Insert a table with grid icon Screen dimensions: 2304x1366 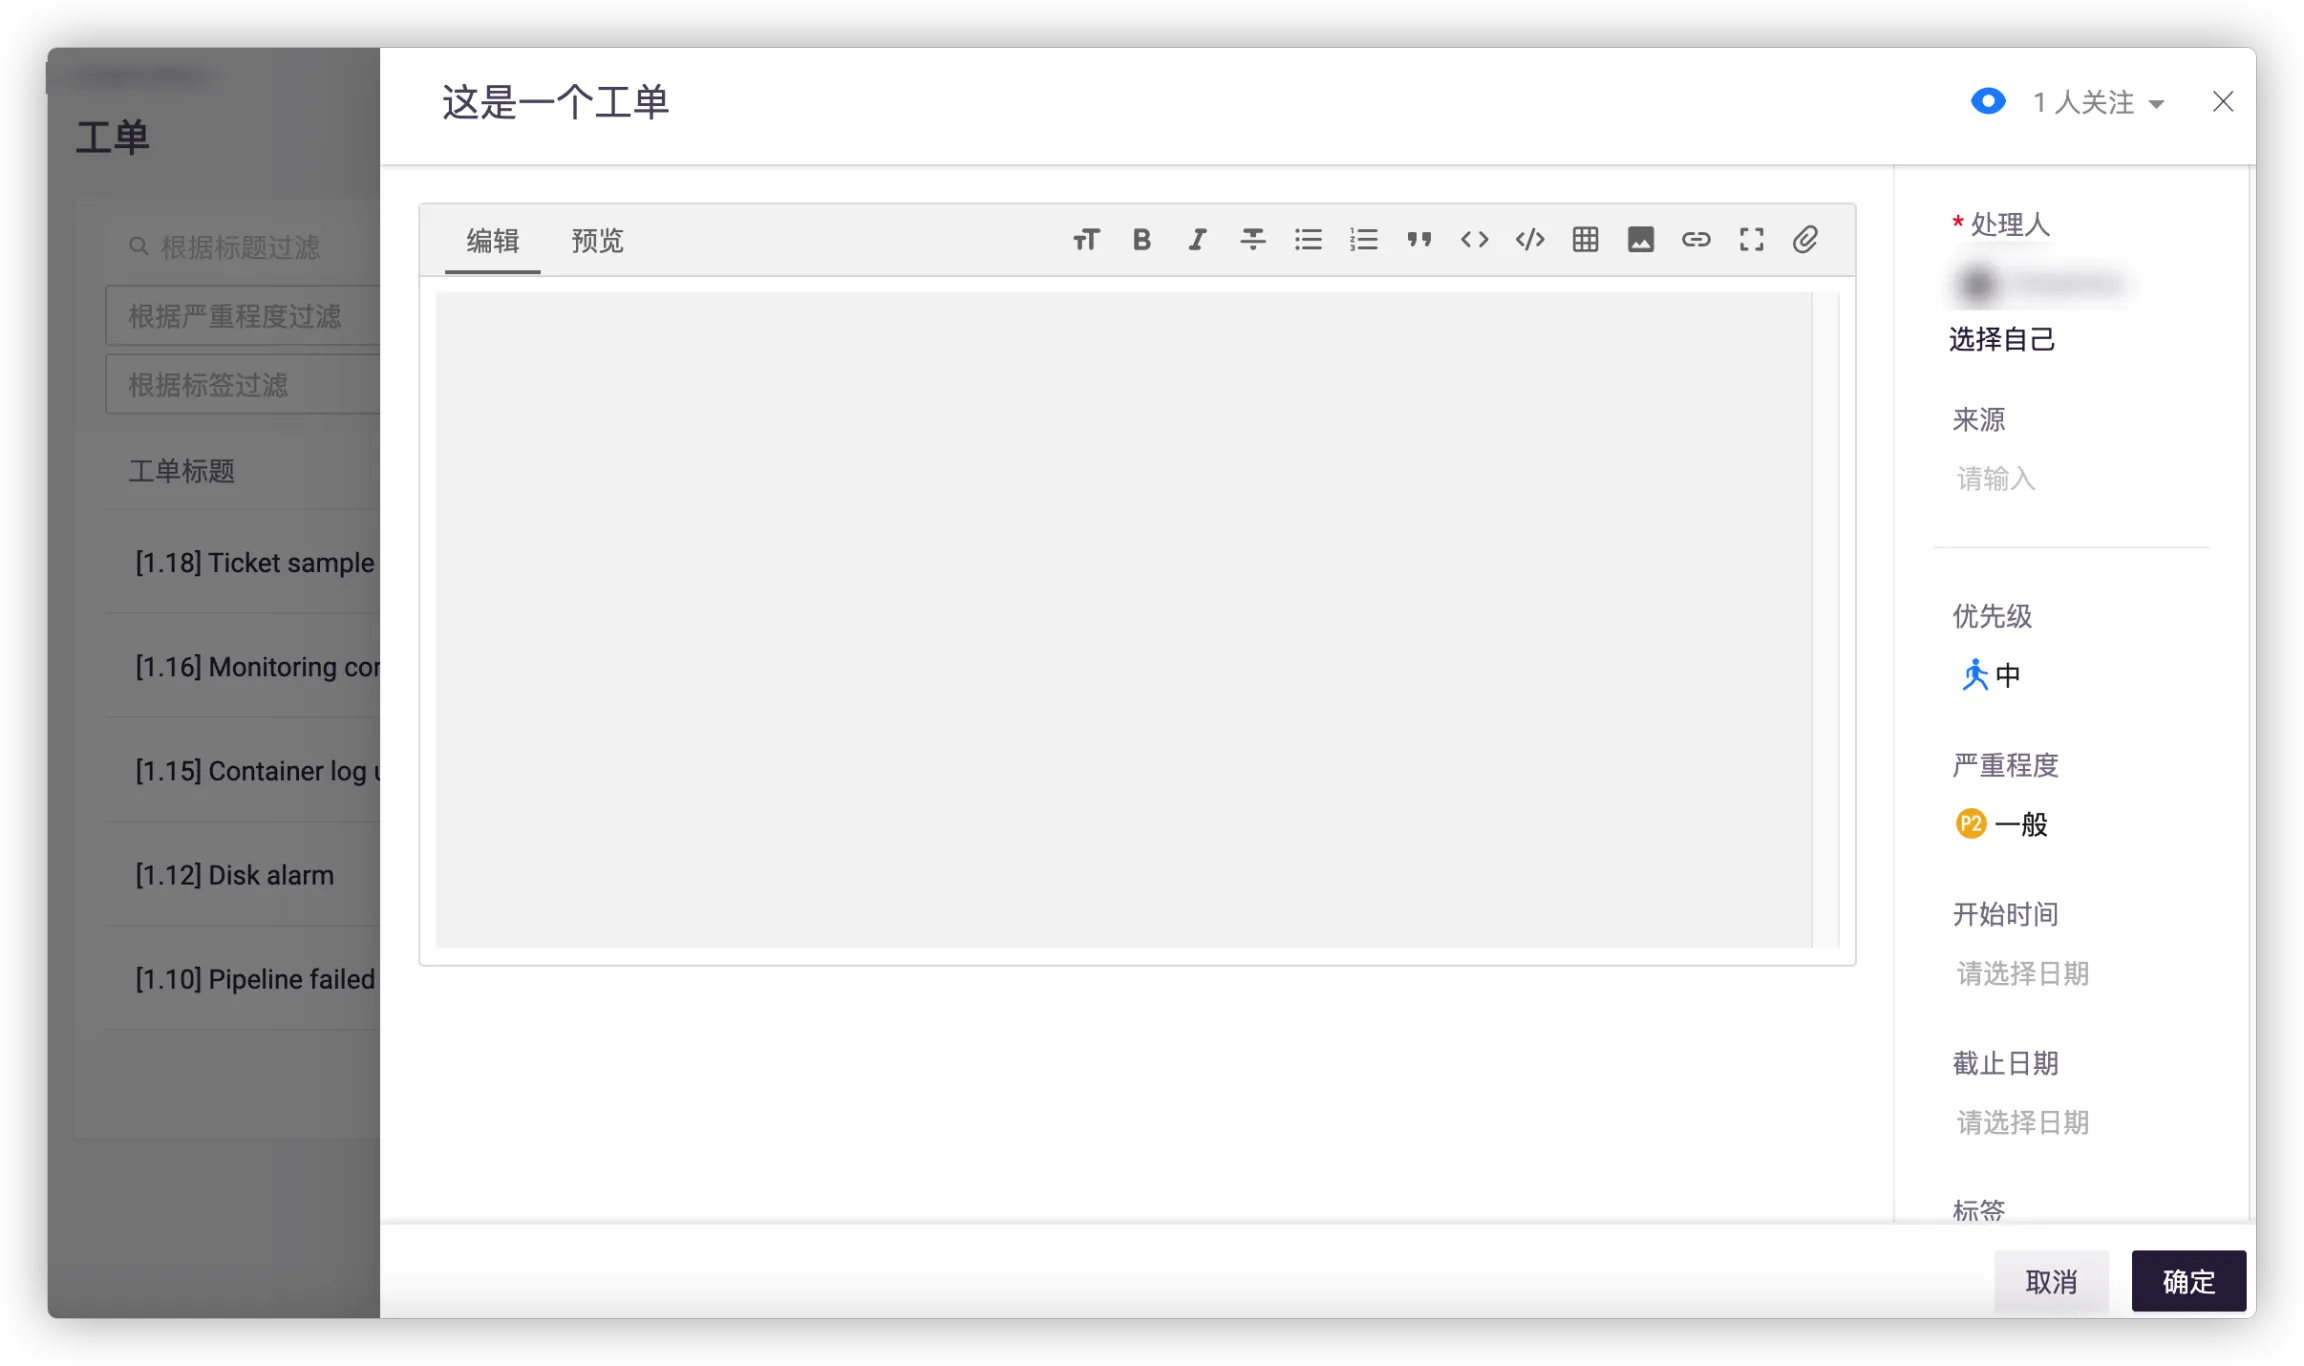pyautogui.click(x=1585, y=240)
